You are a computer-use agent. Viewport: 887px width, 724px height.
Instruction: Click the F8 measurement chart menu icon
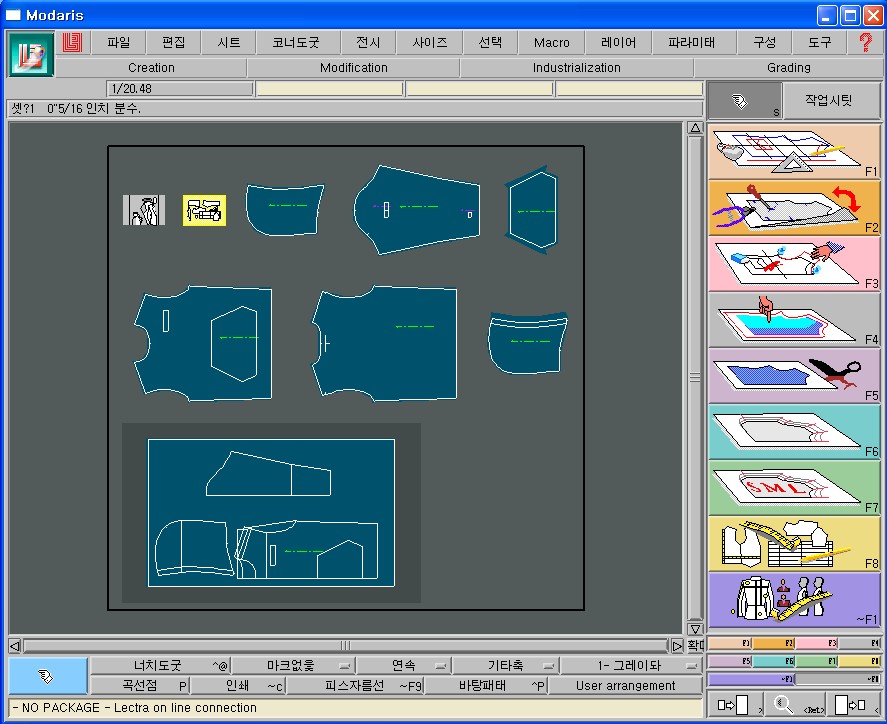point(793,543)
